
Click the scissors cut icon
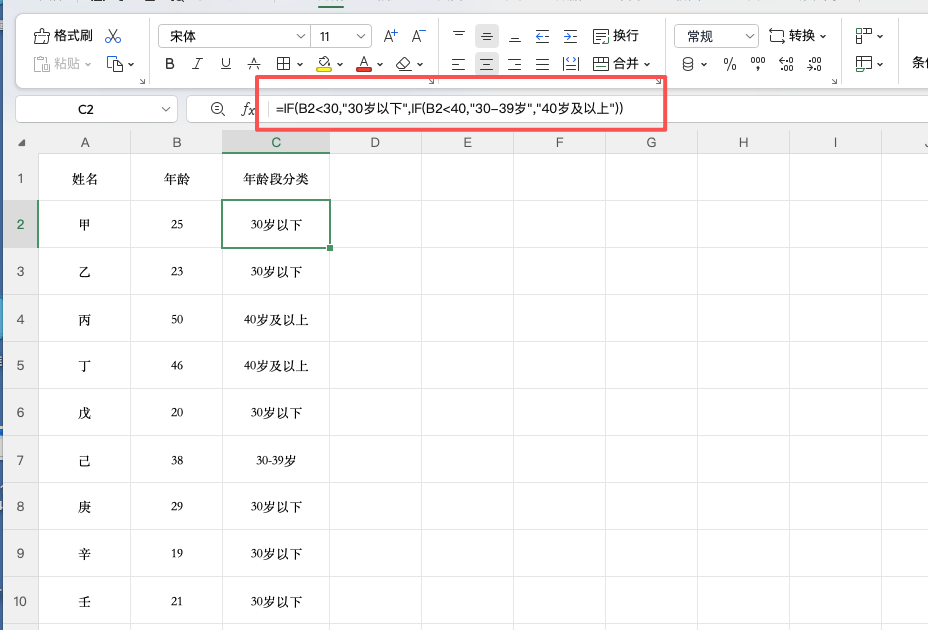click(x=112, y=36)
